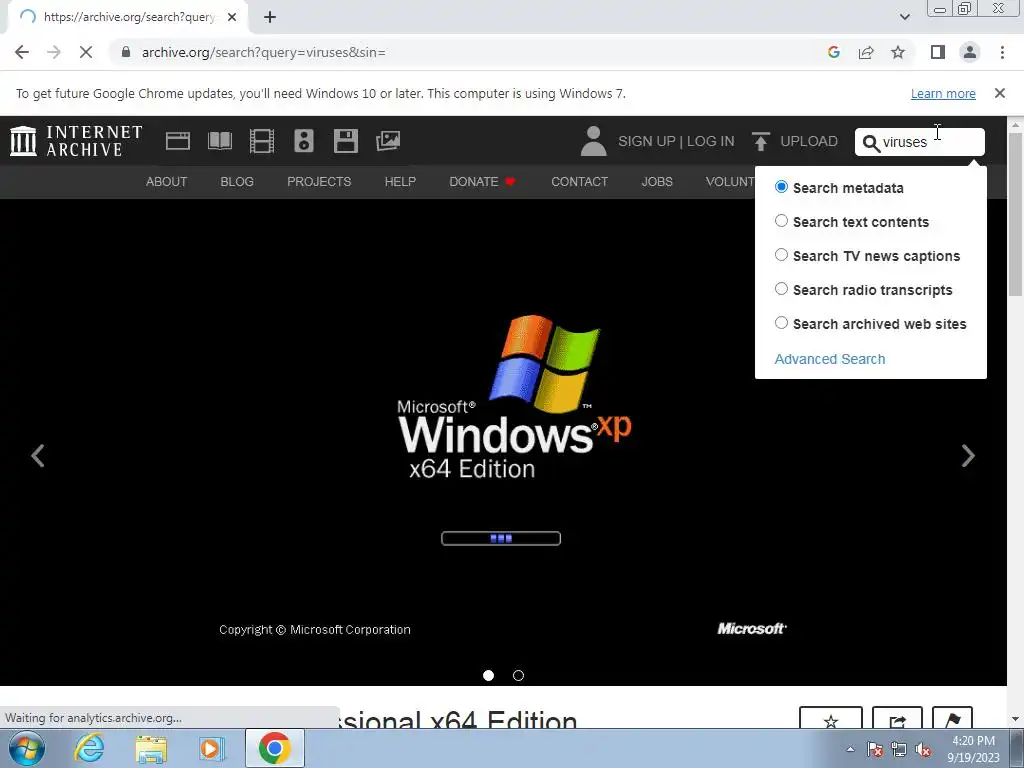Open the Images icon

pyautogui.click(x=388, y=141)
